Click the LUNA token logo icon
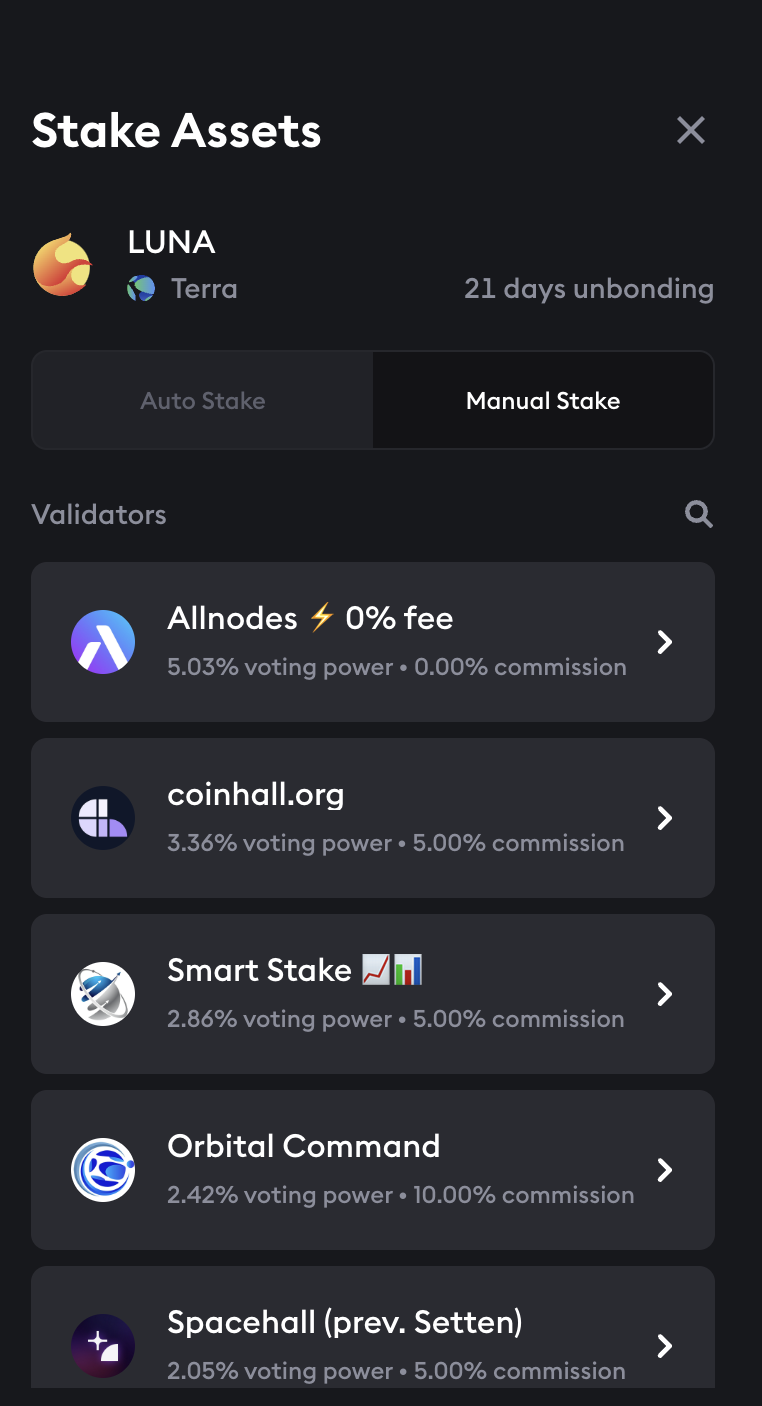This screenshot has height=1406, width=762. click(x=63, y=265)
